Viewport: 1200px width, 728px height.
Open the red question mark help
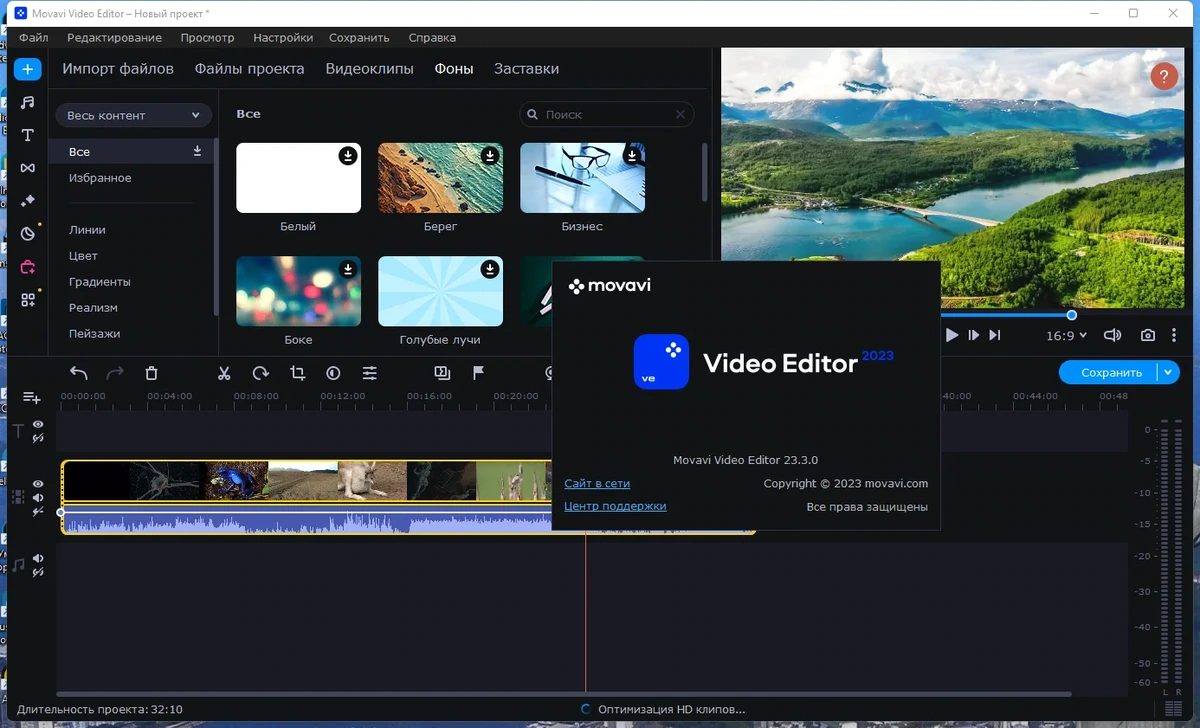point(1164,76)
